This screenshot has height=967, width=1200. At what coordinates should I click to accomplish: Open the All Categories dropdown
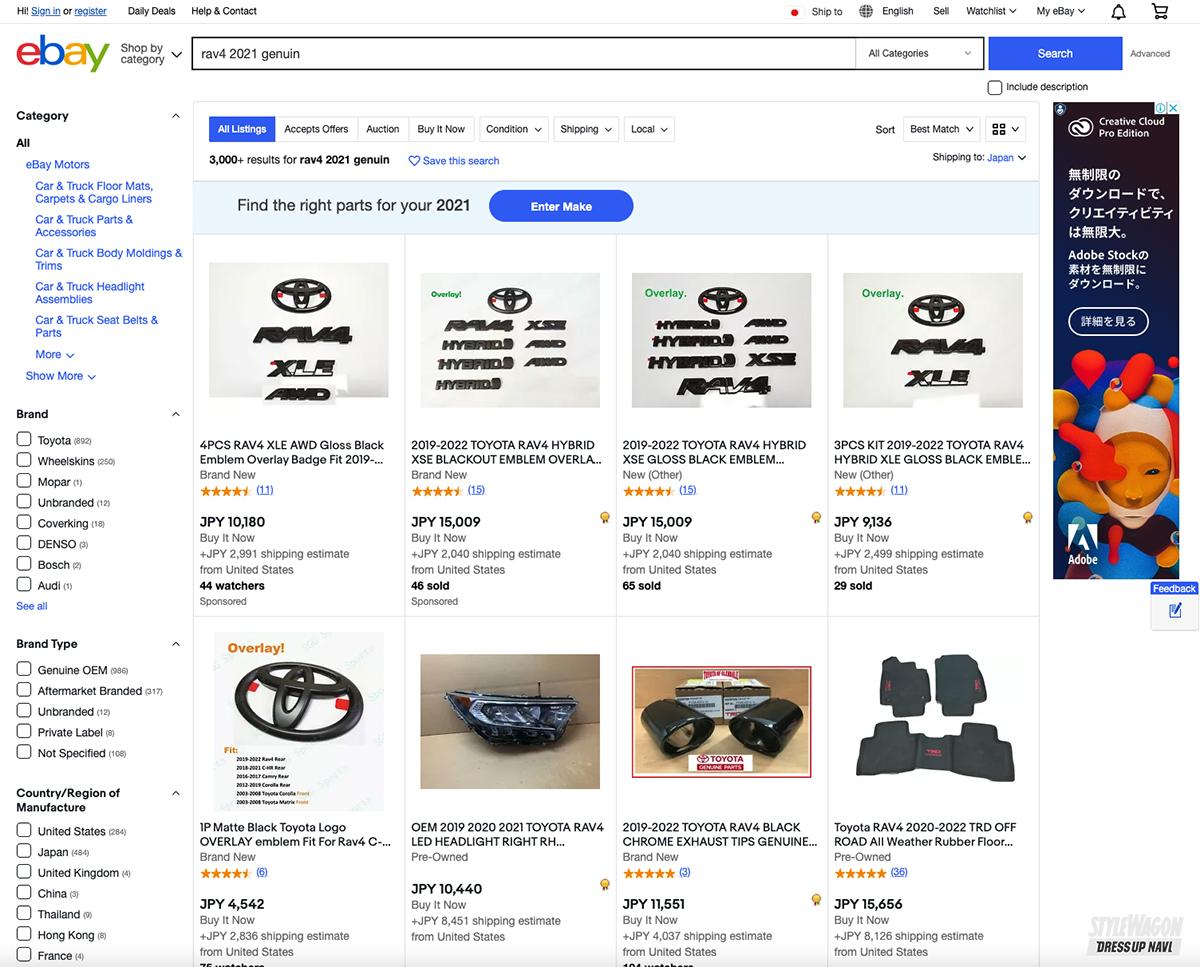(919, 54)
